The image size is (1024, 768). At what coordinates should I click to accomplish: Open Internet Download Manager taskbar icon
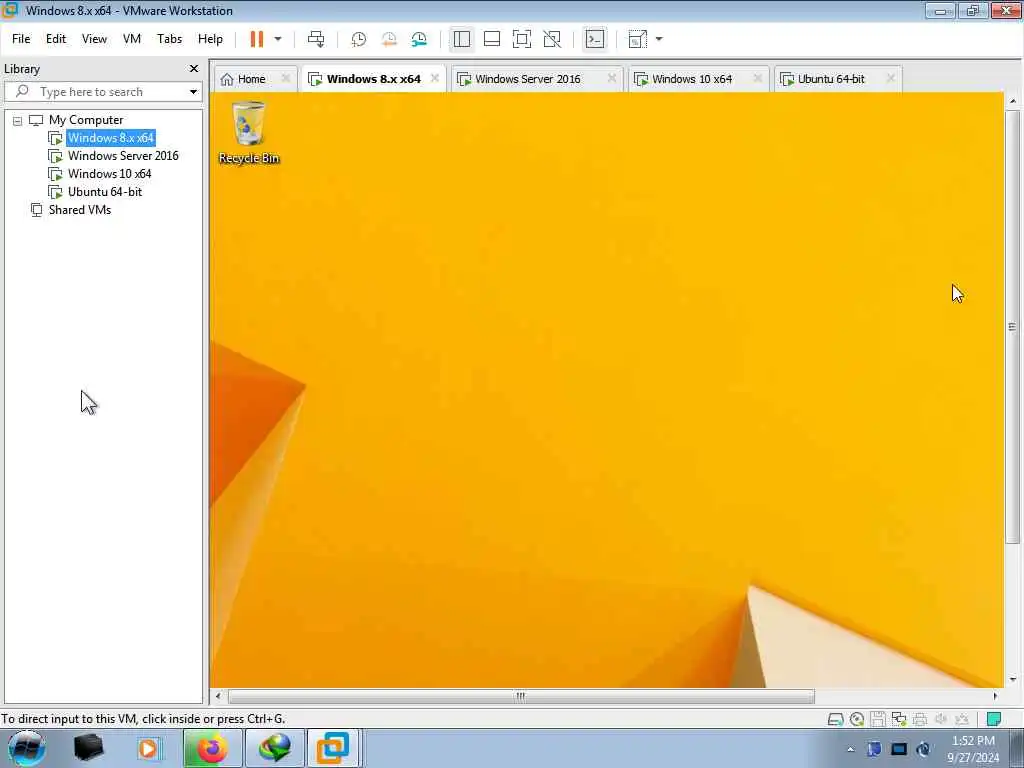pyautogui.click(x=274, y=748)
